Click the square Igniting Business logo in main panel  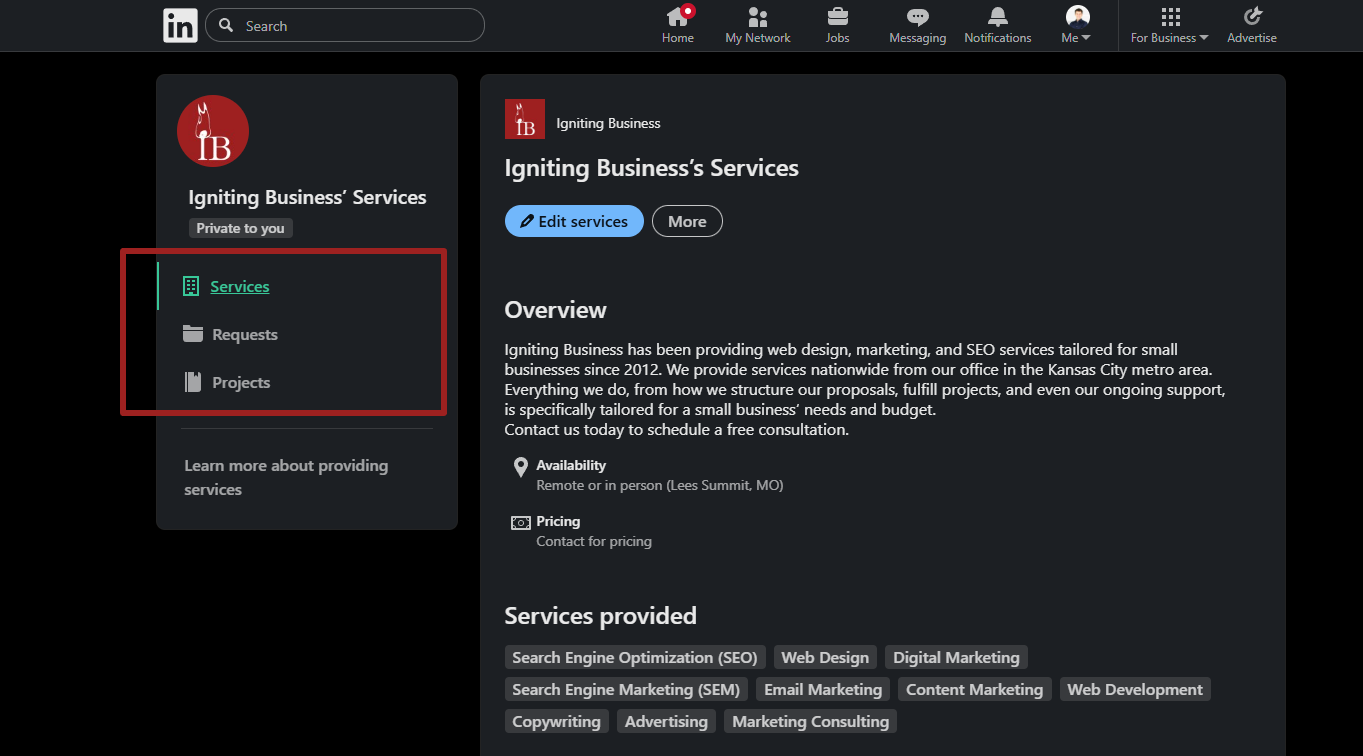pos(525,119)
